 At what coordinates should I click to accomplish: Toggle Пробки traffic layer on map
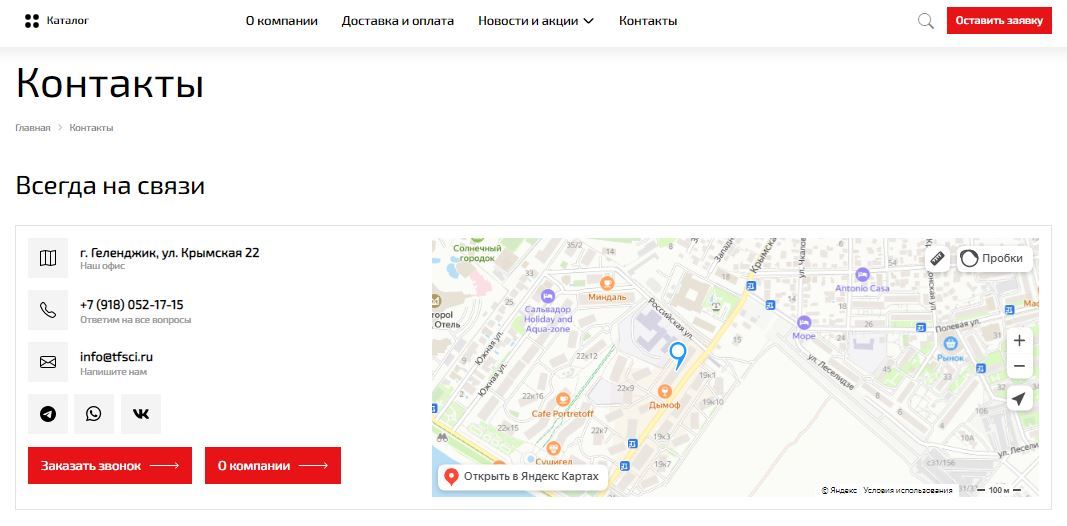coord(995,259)
